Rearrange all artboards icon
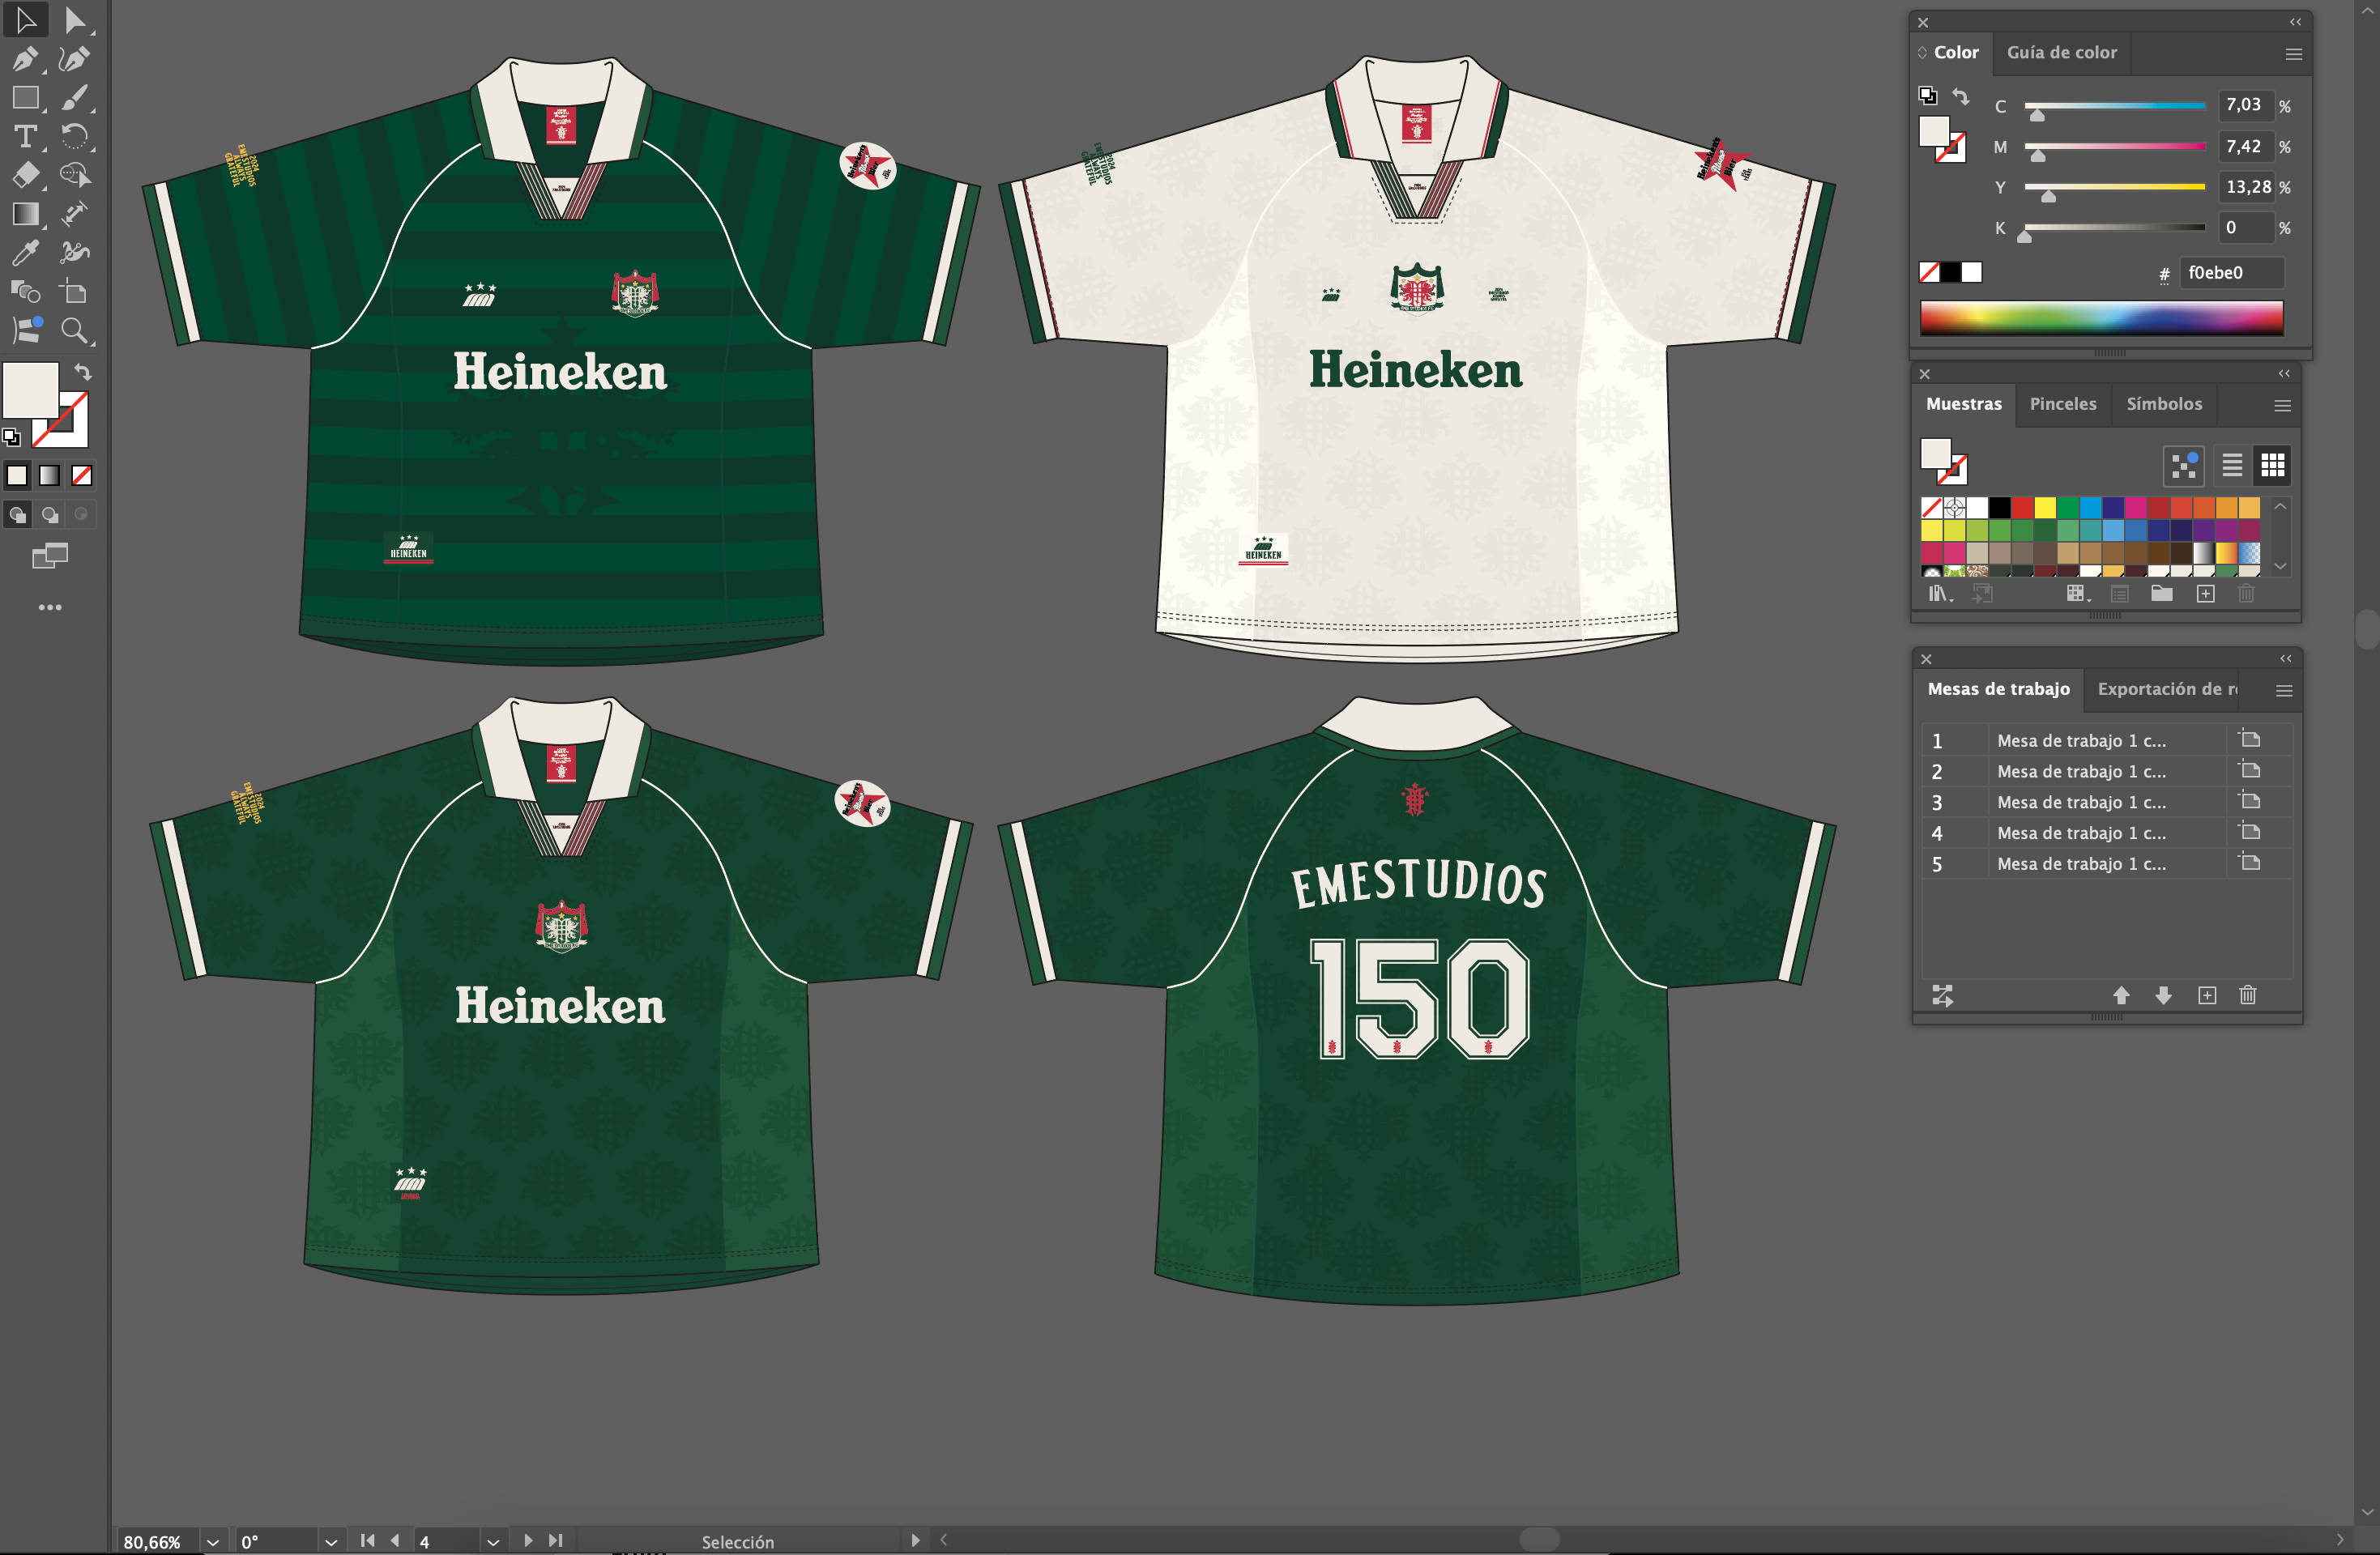 pyautogui.click(x=1942, y=995)
